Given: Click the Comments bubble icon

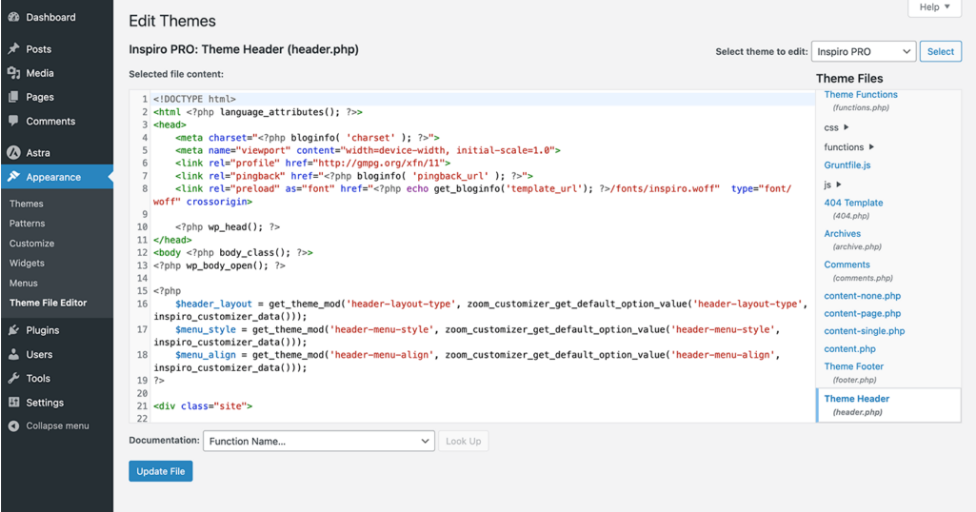Looking at the screenshot, I should coord(13,121).
